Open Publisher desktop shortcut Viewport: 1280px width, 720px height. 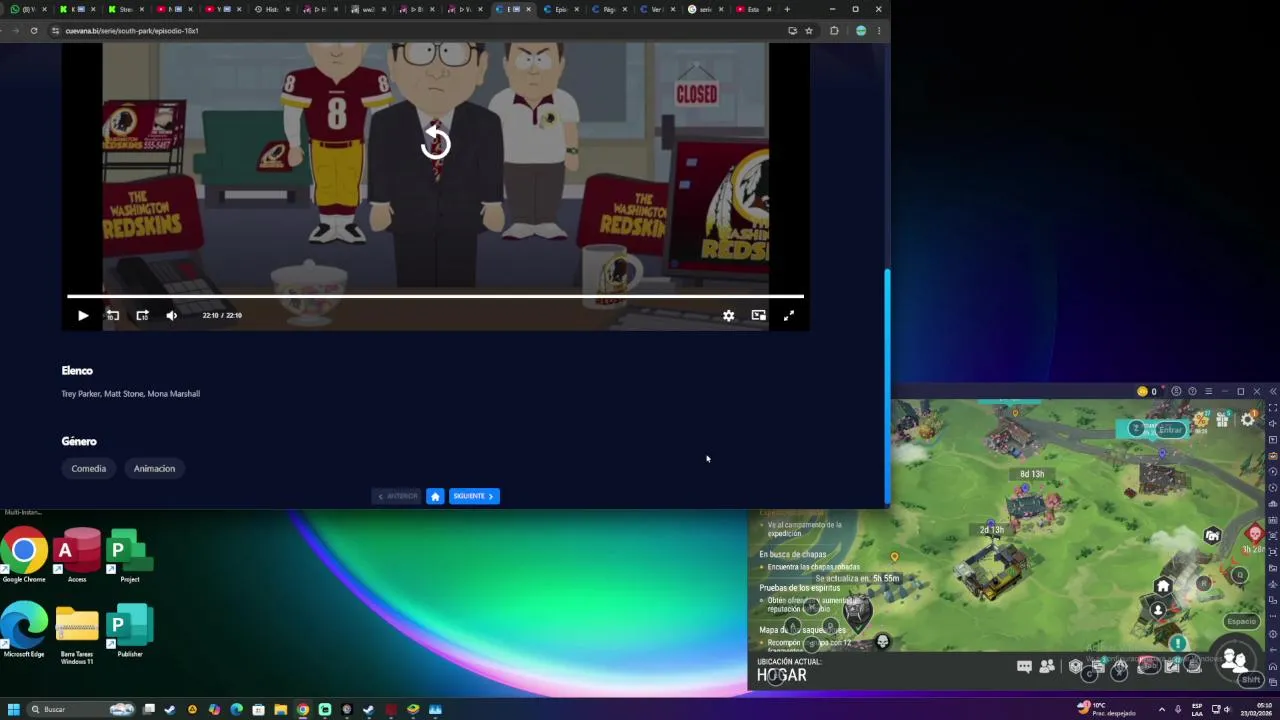[129, 630]
